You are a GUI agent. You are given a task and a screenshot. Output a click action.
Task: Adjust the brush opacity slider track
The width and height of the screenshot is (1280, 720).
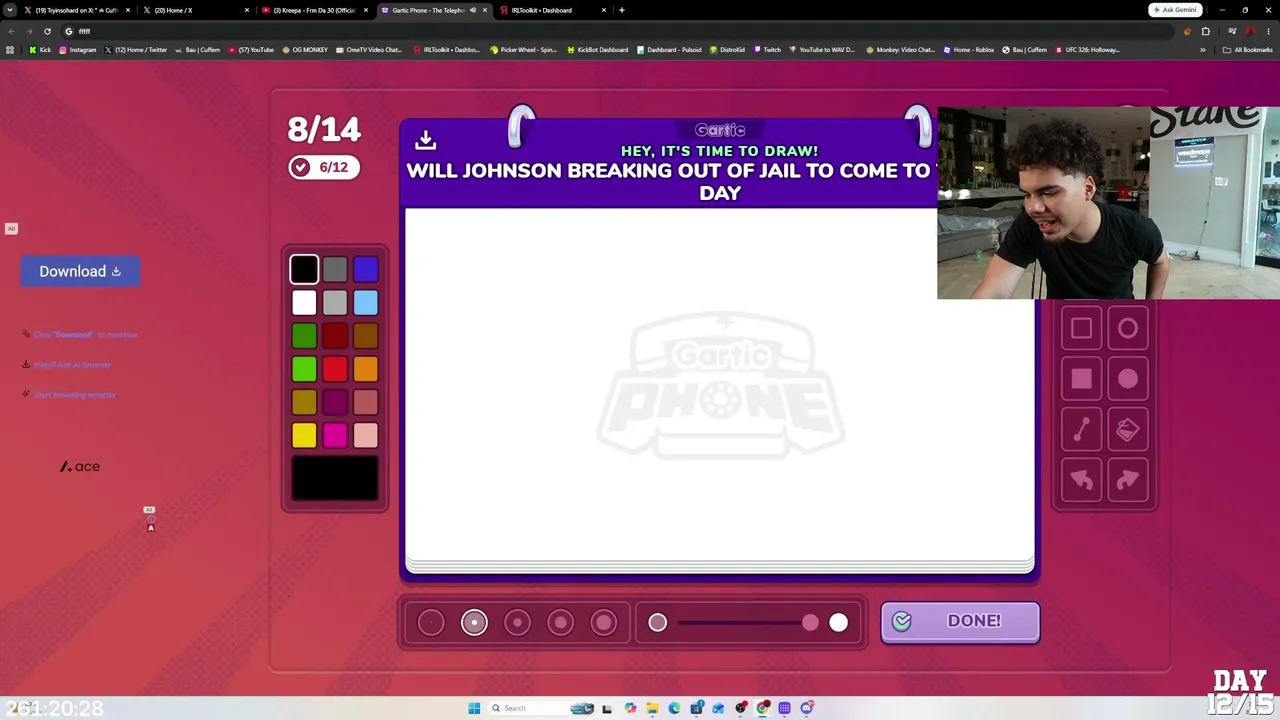pyautogui.click(x=748, y=623)
